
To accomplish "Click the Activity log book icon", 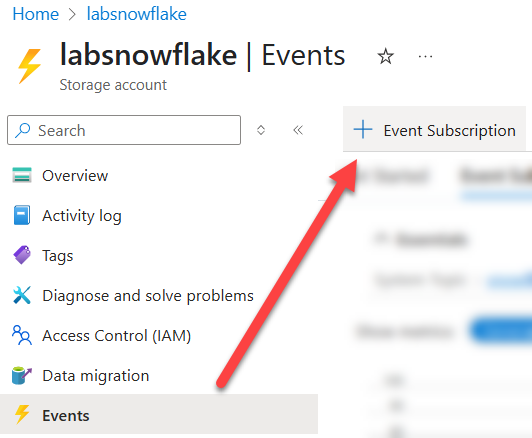I will [22, 215].
